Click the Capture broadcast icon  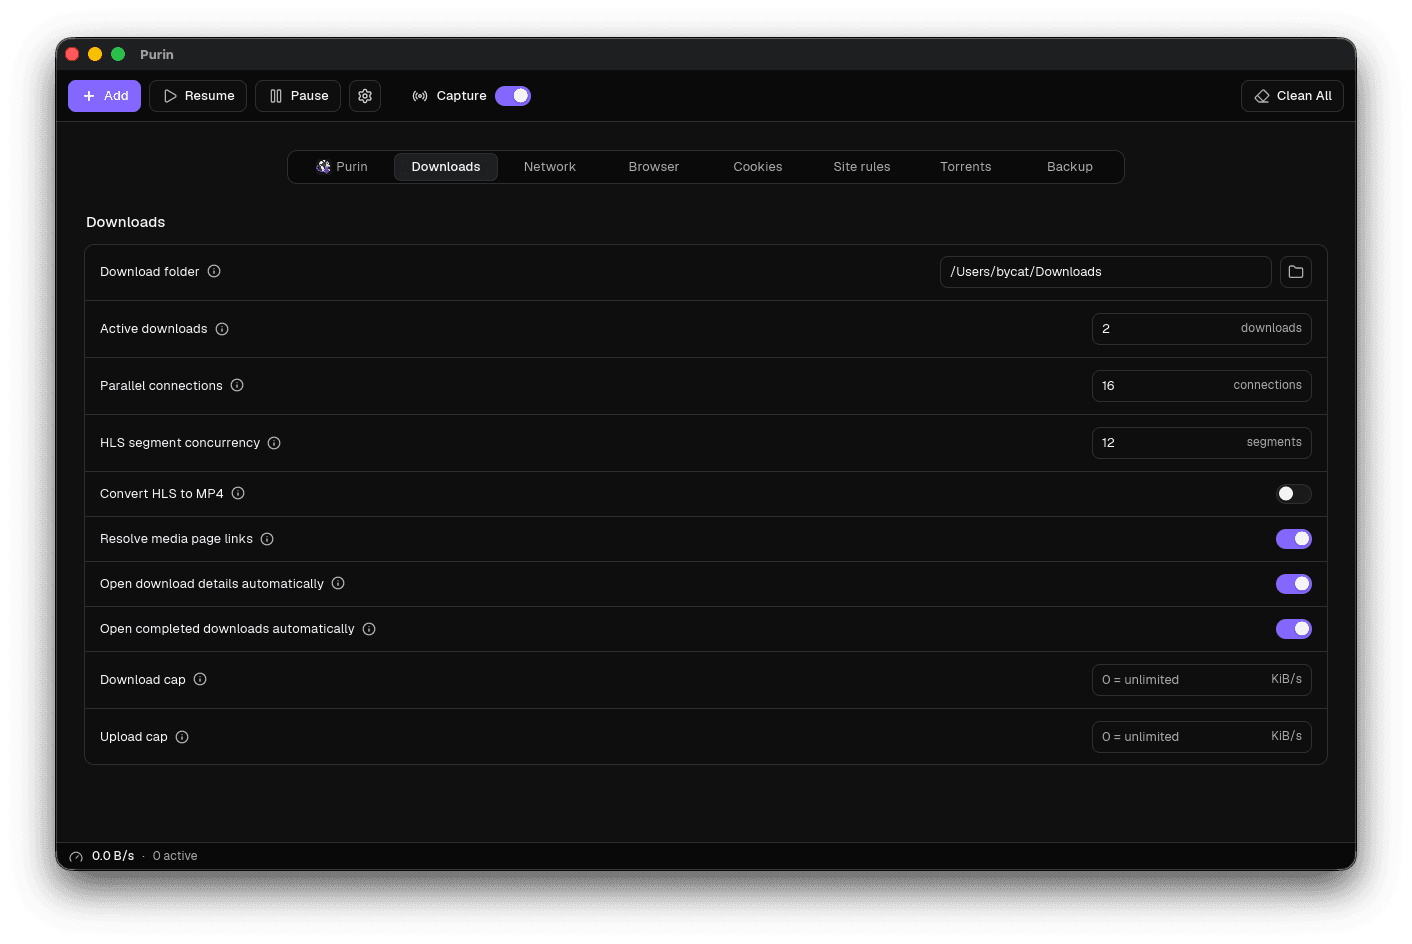(x=420, y=96)
